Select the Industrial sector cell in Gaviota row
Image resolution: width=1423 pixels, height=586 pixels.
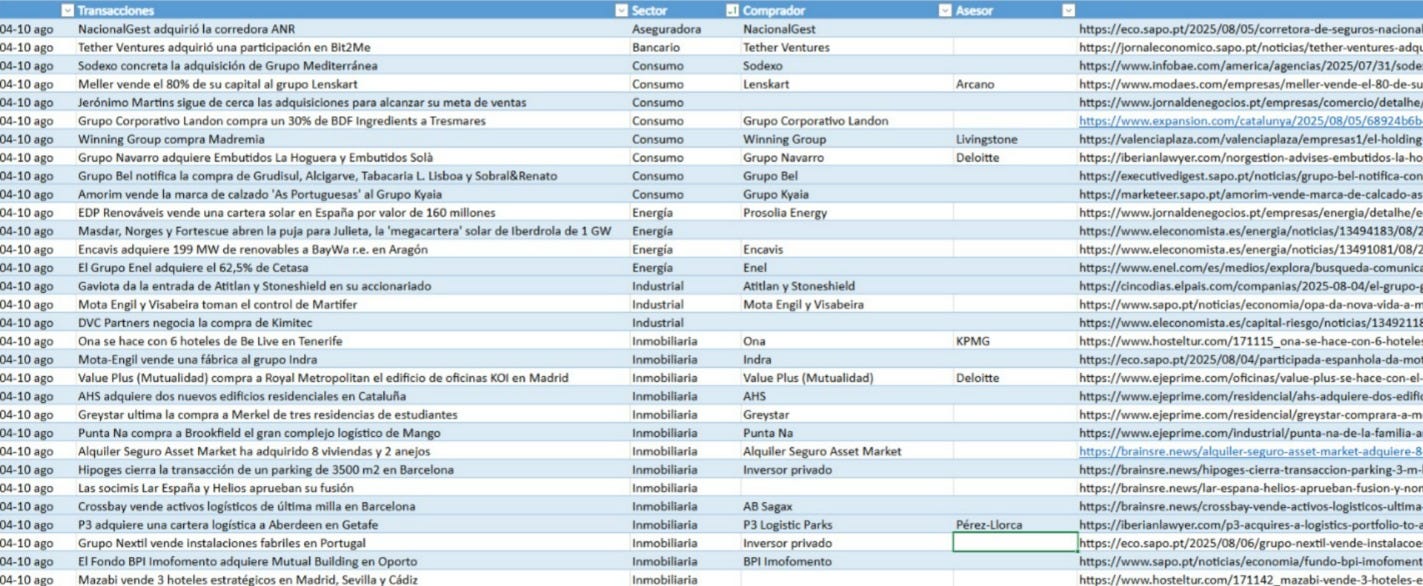pyautogui.click(x=684, y=286)
